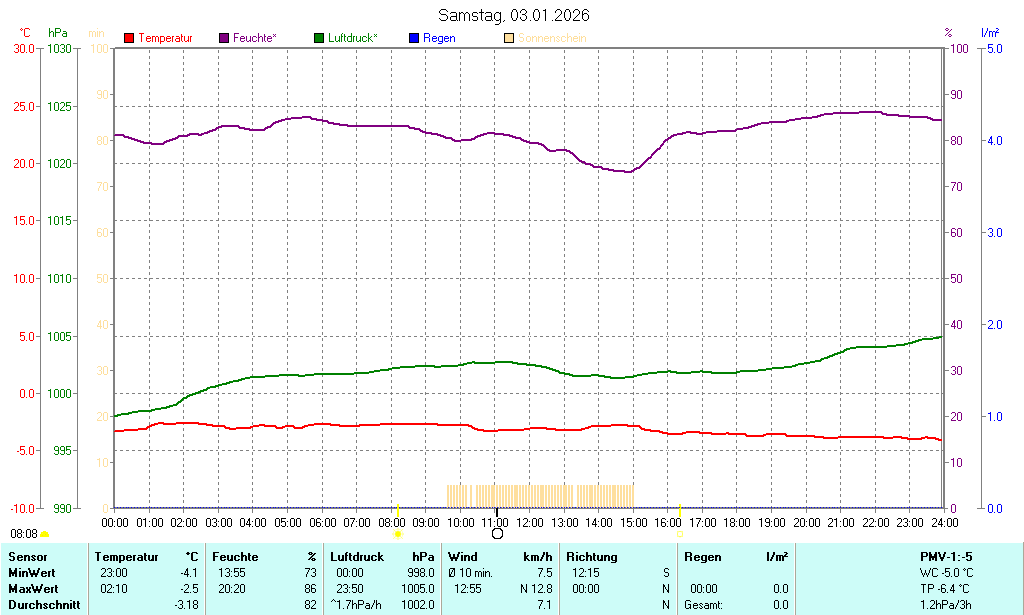Click the sunset marker near 16:00
Image resolution: width=1024 pixels, height=615 pixels.
[680, 535]
